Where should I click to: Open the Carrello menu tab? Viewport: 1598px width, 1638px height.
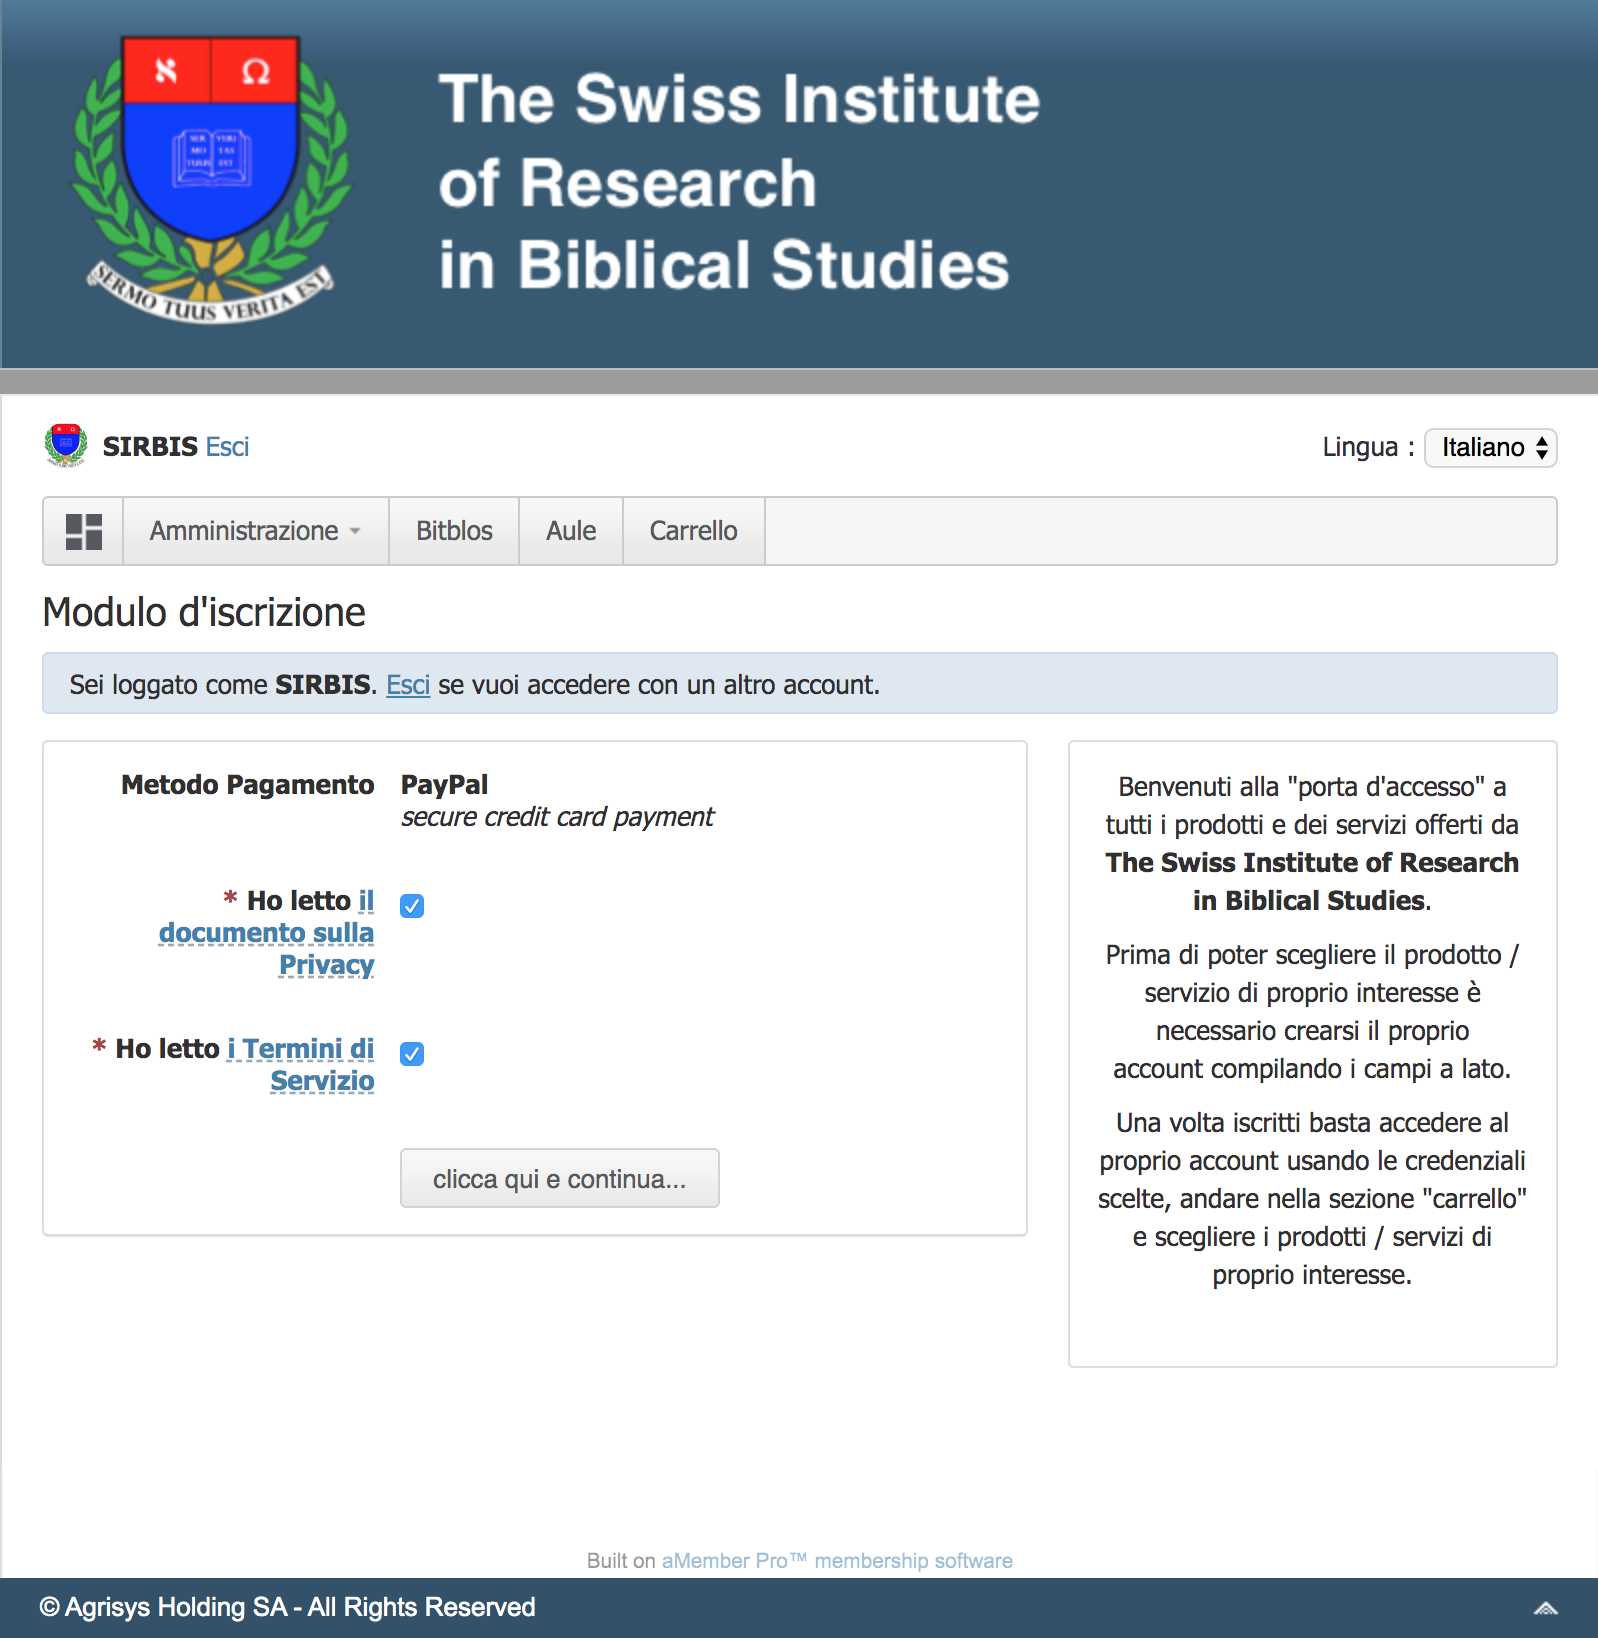click(x=693, y=531)
